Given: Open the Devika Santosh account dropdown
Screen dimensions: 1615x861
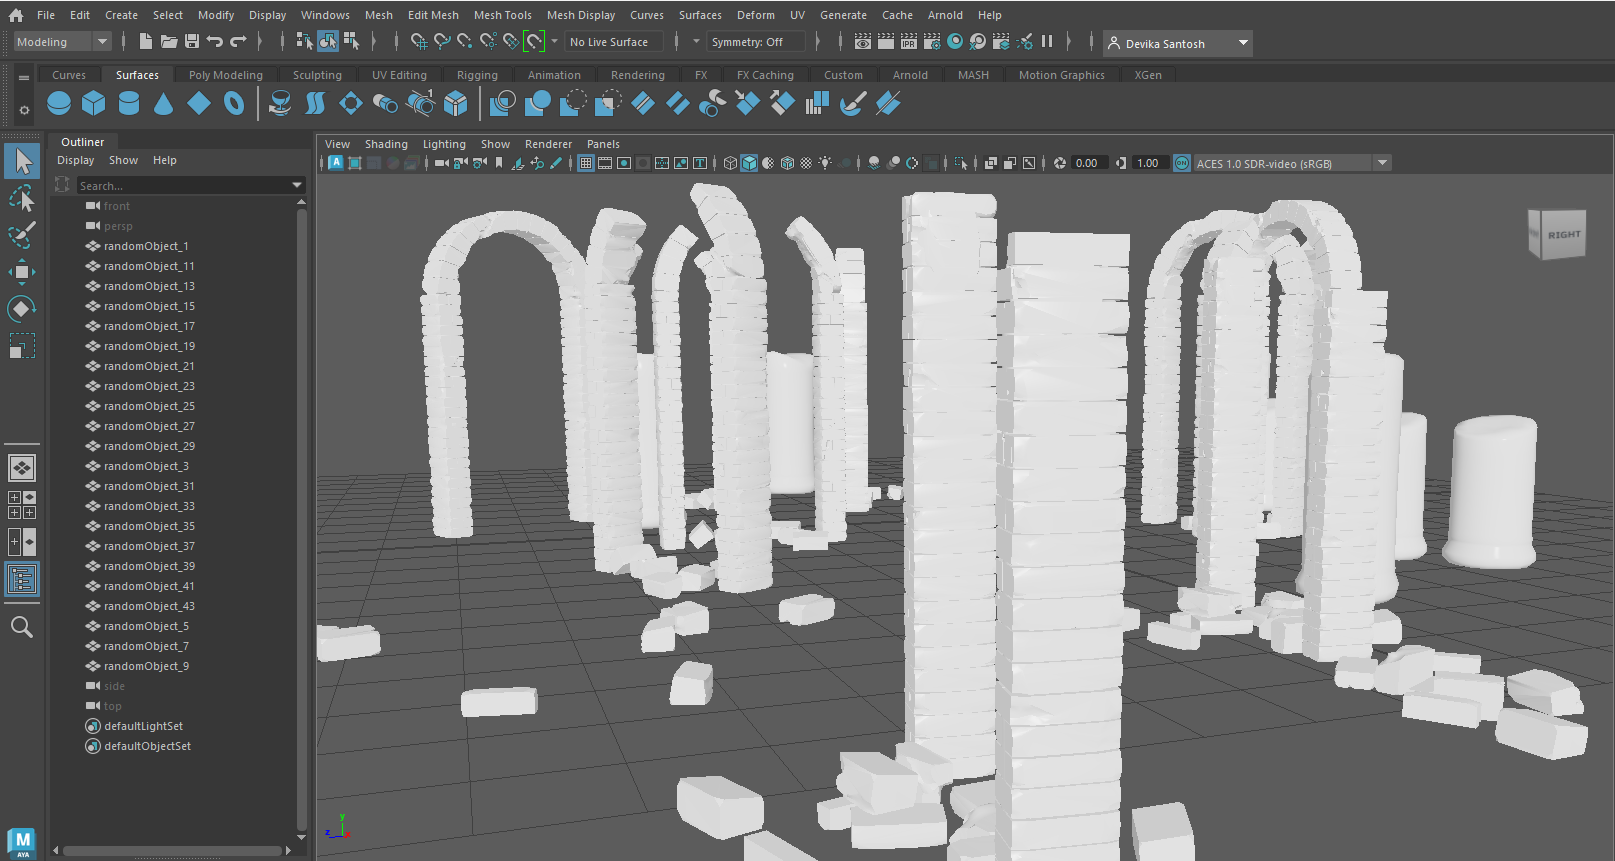Looking at the screenshot, I should (1243, 43).
